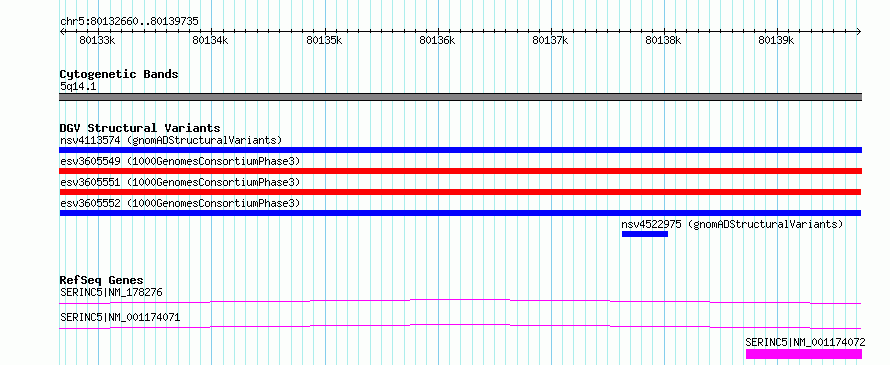Click the SERINC5|NM_001174072 gene label
Image resolution: width=890 pixels, height=365 pixels.
[x=805, y=342]
